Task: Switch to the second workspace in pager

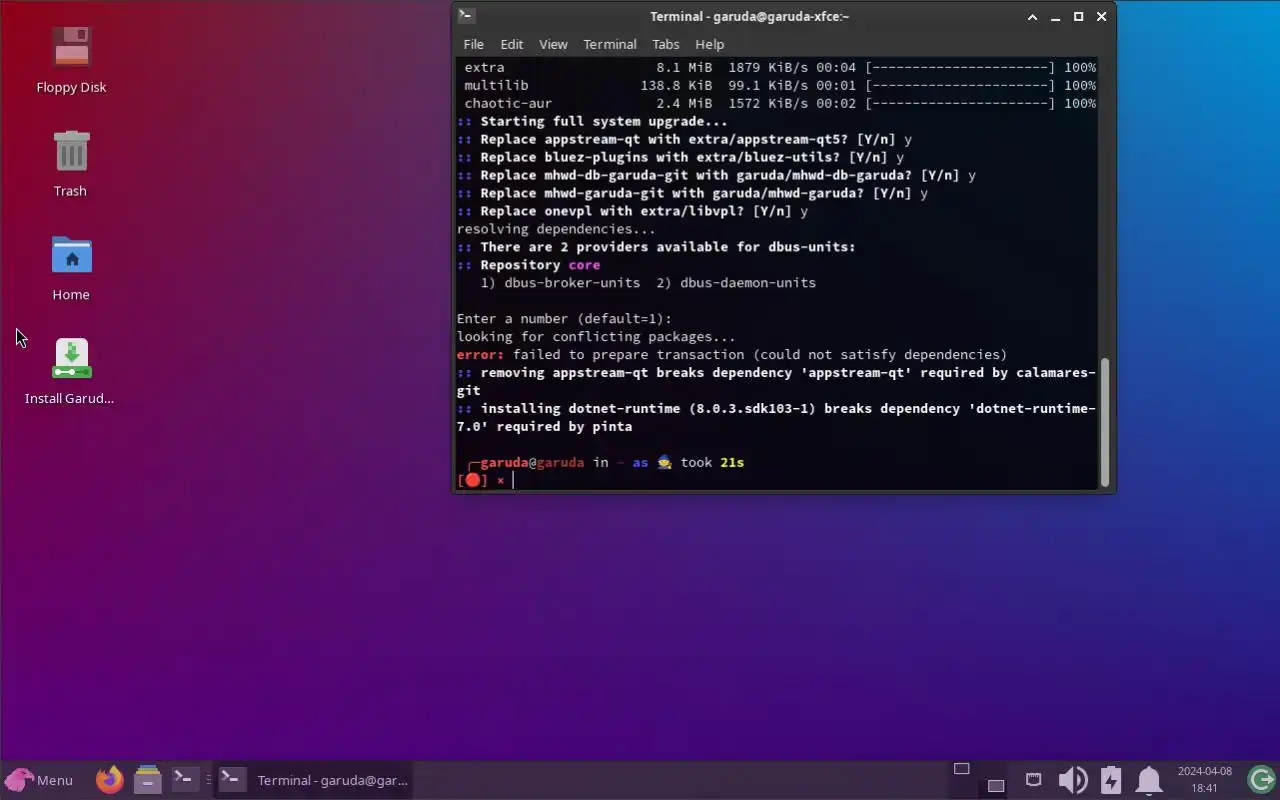Action: 995,785
